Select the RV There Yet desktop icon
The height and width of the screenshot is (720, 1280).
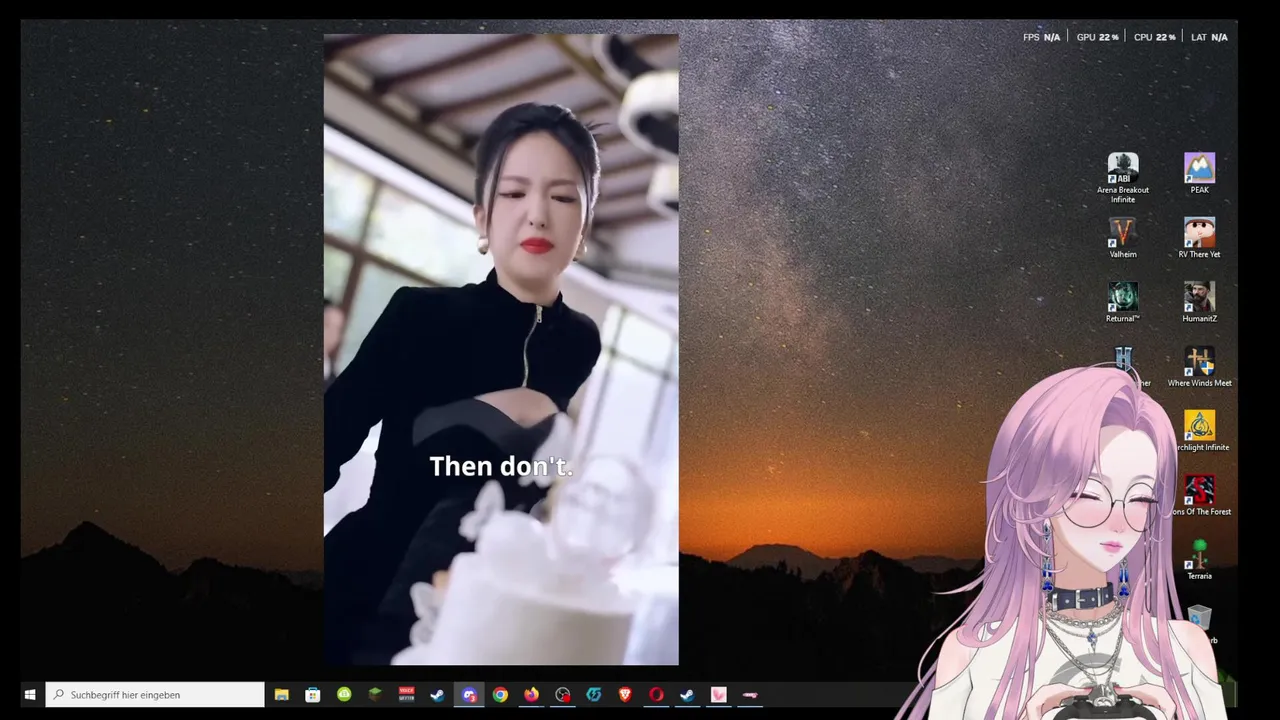(x=1199, y=238)
